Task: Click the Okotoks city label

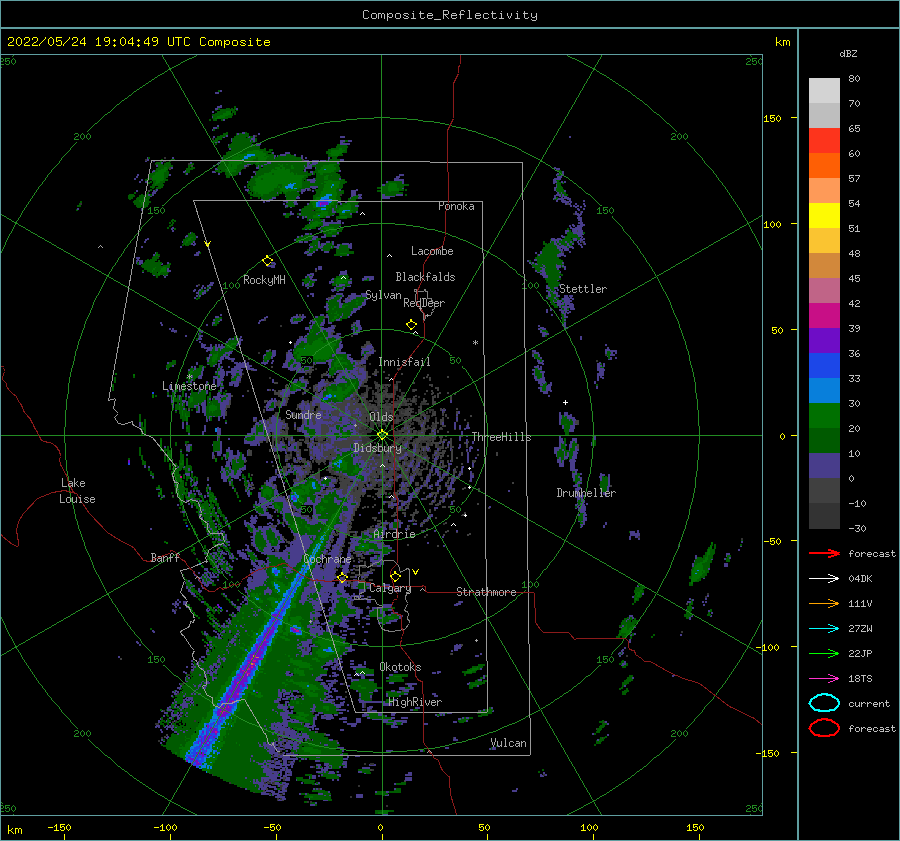Action: [400, 666]
